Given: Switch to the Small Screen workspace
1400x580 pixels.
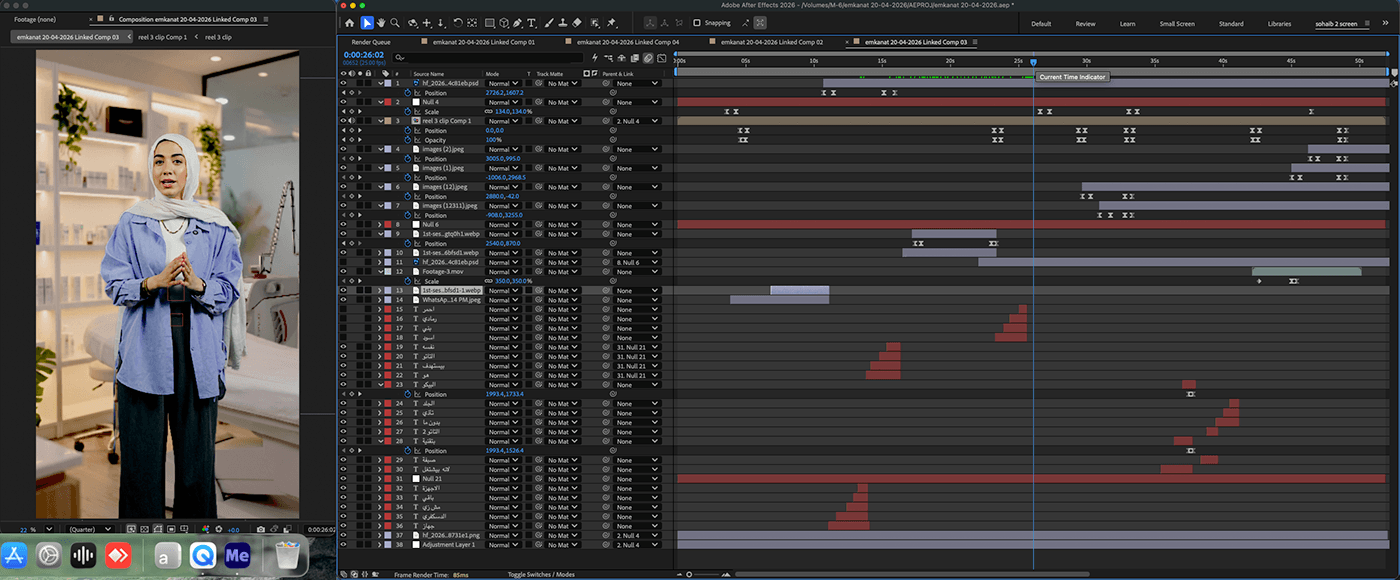Looking at the screenshot, I should pos(1177,23).
